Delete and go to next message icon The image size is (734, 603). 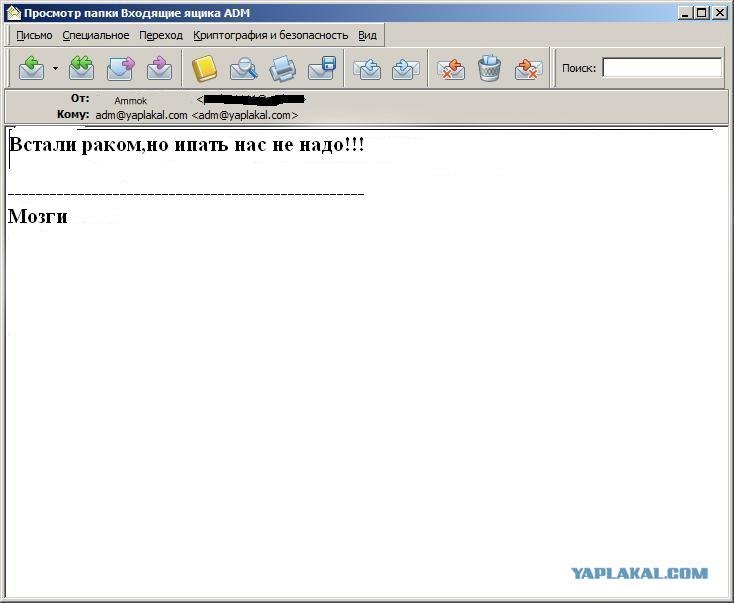528,69
